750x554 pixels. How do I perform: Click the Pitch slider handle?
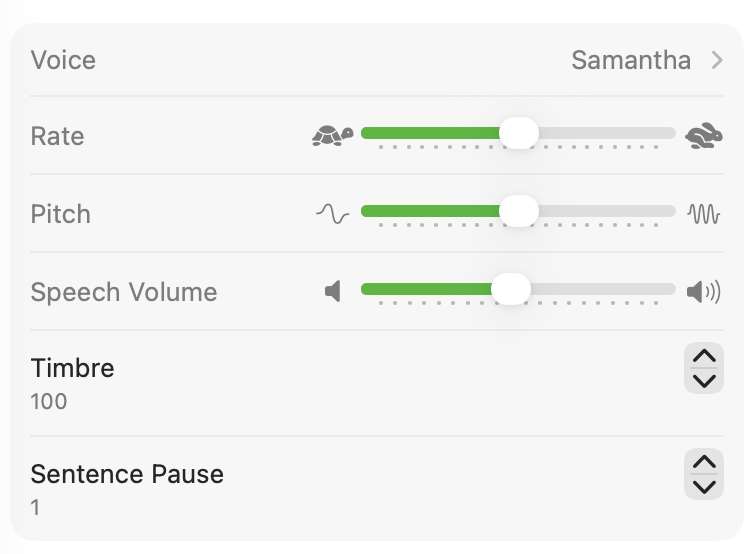[518, 211]
